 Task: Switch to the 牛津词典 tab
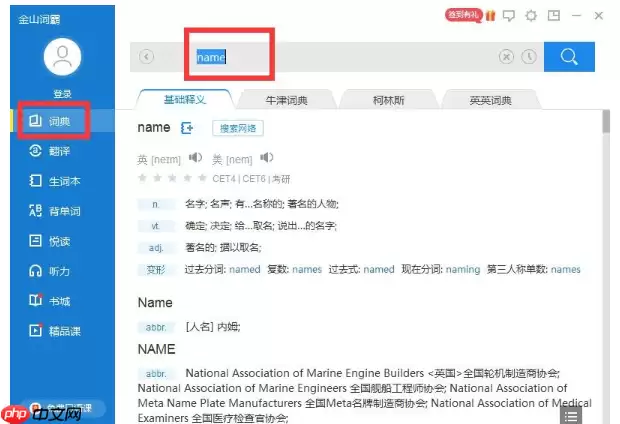tap(286, 100)
